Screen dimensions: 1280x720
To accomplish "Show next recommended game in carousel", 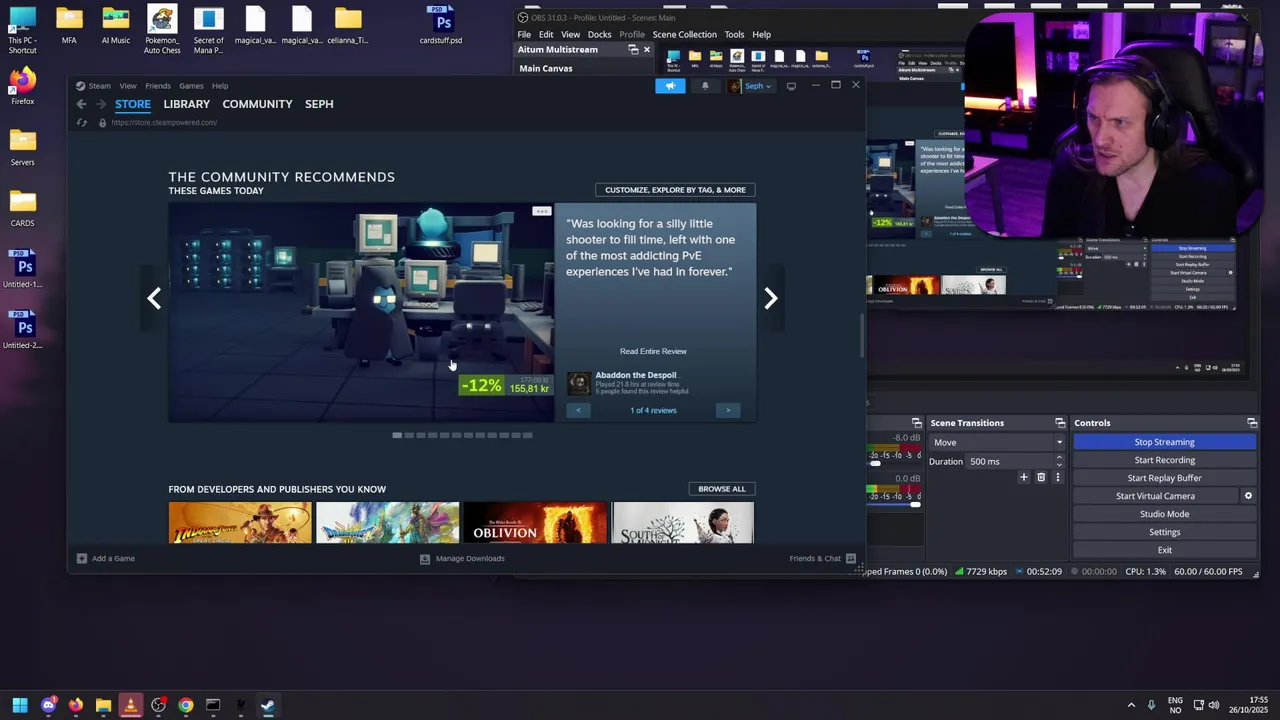I will click(770, 298).
